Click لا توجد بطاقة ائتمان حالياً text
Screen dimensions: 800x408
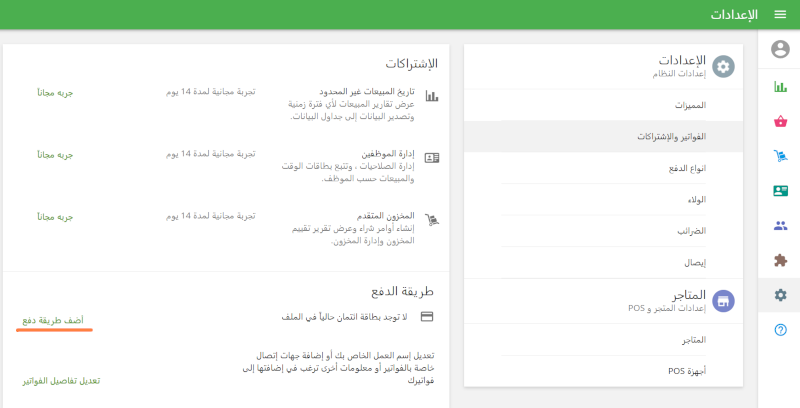coord(344,317)
